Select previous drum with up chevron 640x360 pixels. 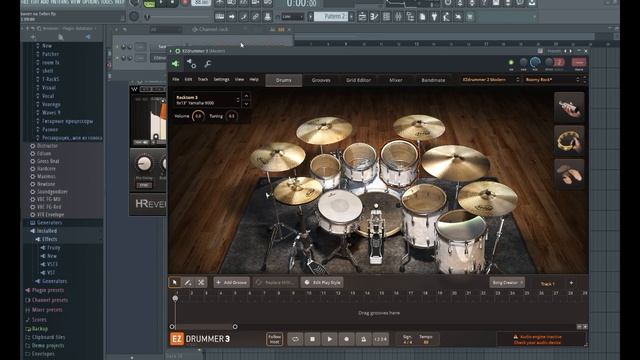coord(246,96)
